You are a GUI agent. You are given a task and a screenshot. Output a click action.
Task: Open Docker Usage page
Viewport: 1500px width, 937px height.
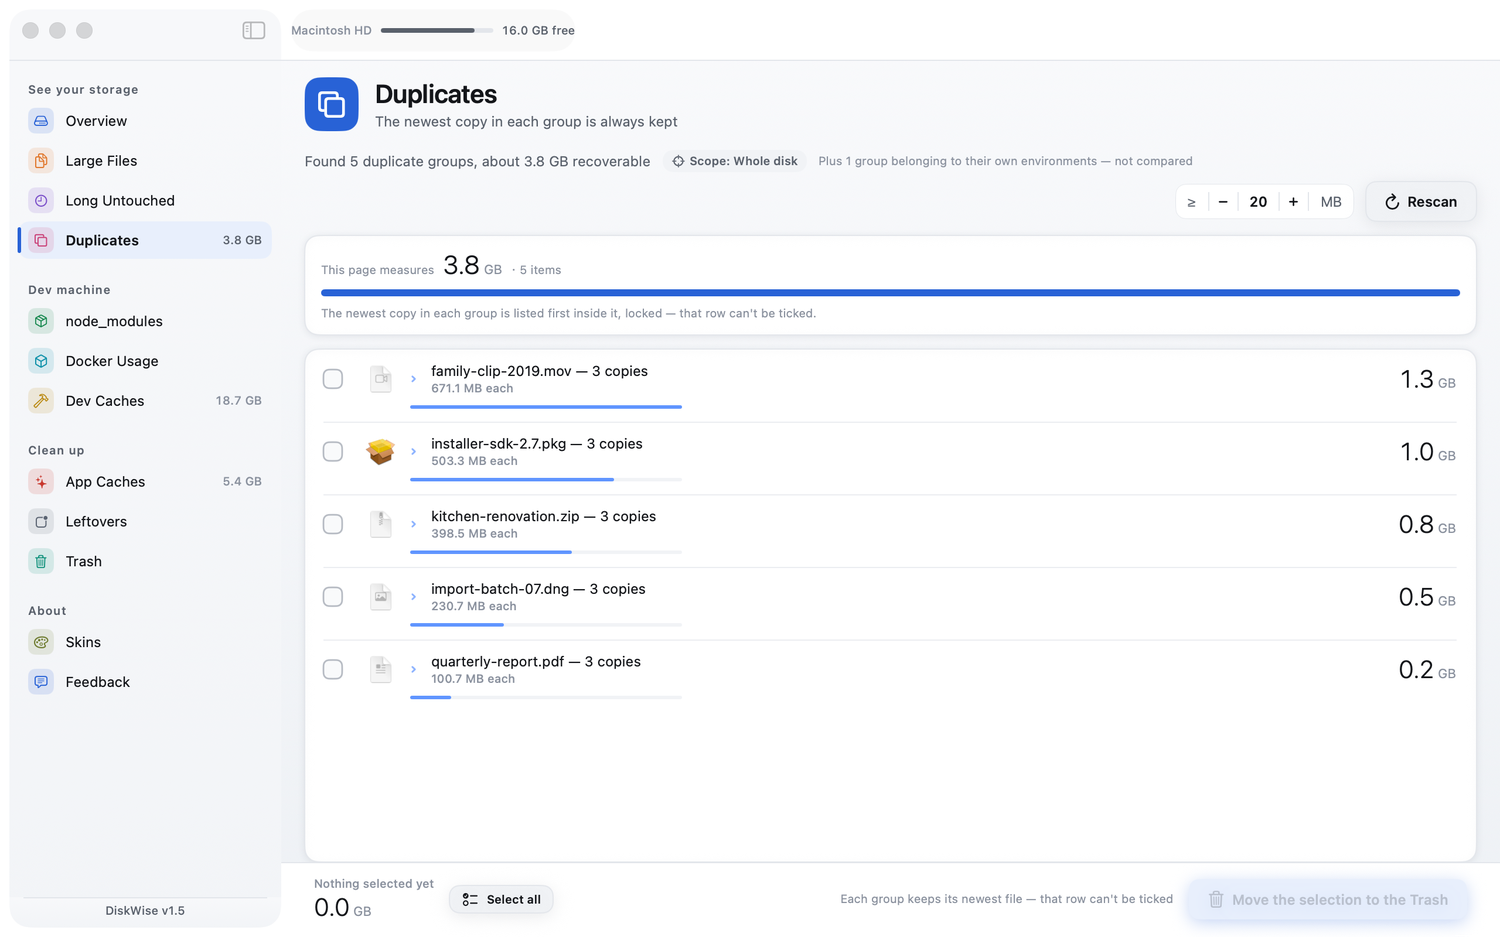click(x=145, y=361)
